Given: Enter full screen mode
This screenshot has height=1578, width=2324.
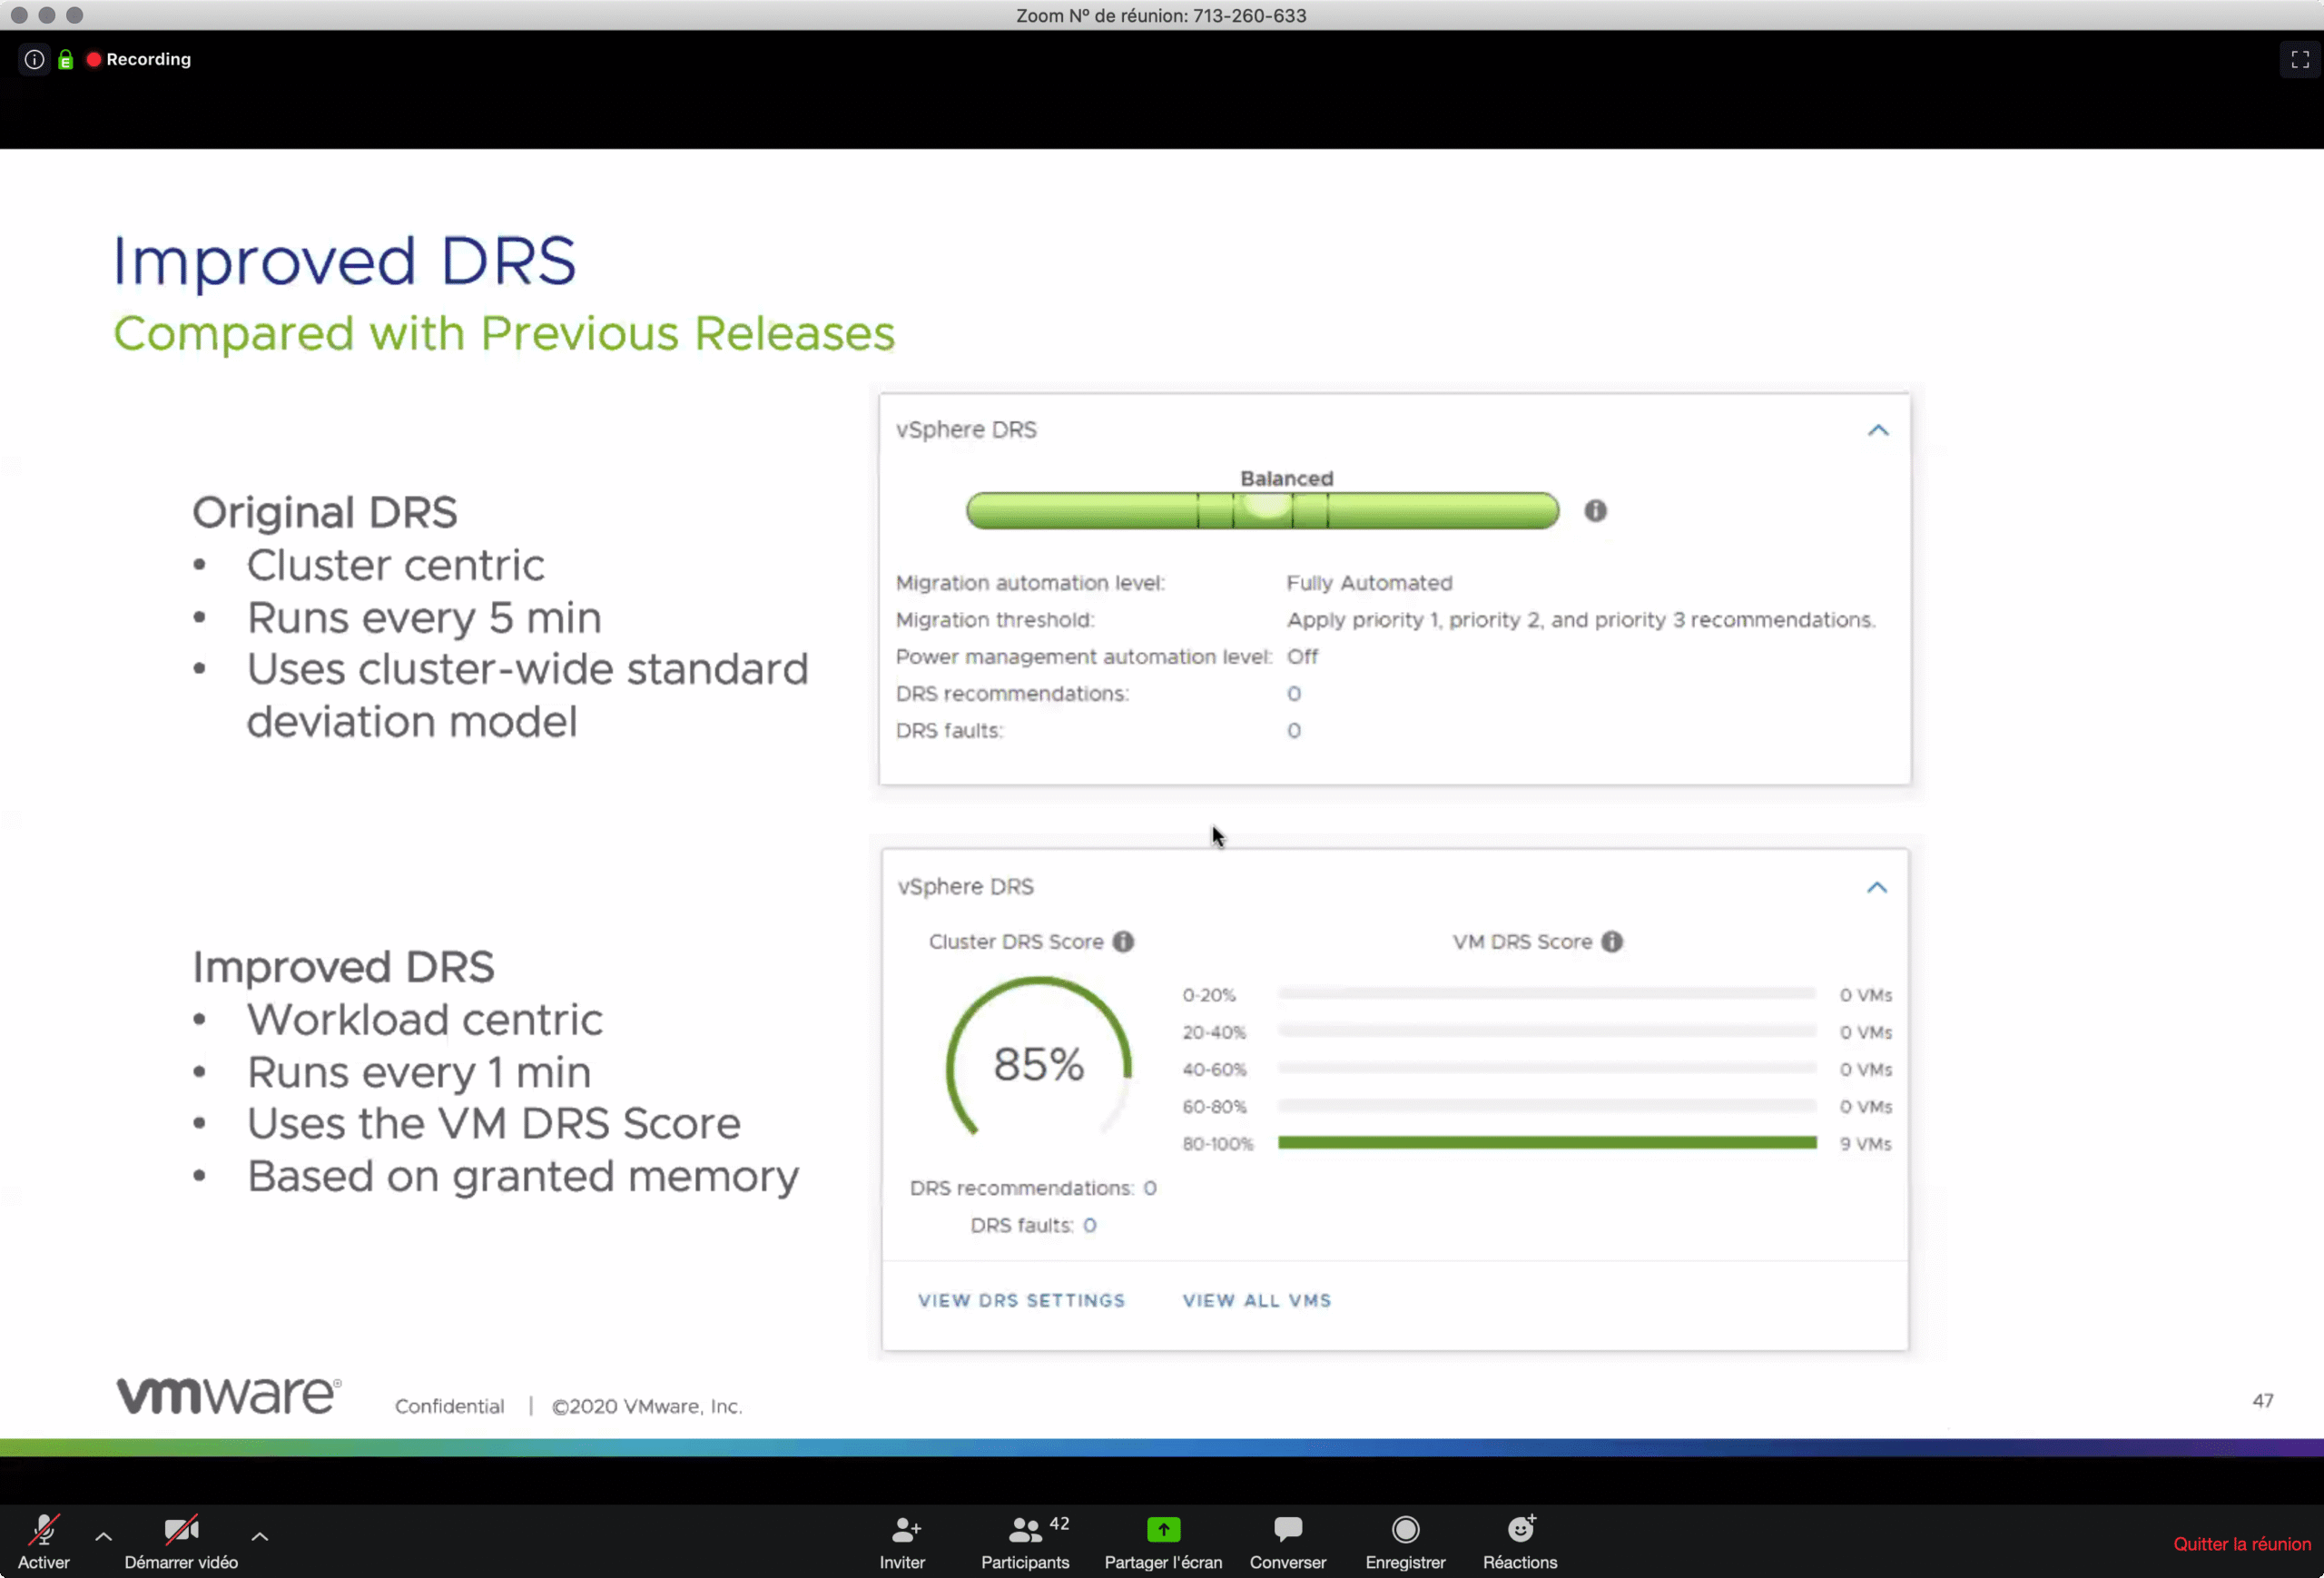Looking at the screenshot, I should point(2300,60).
